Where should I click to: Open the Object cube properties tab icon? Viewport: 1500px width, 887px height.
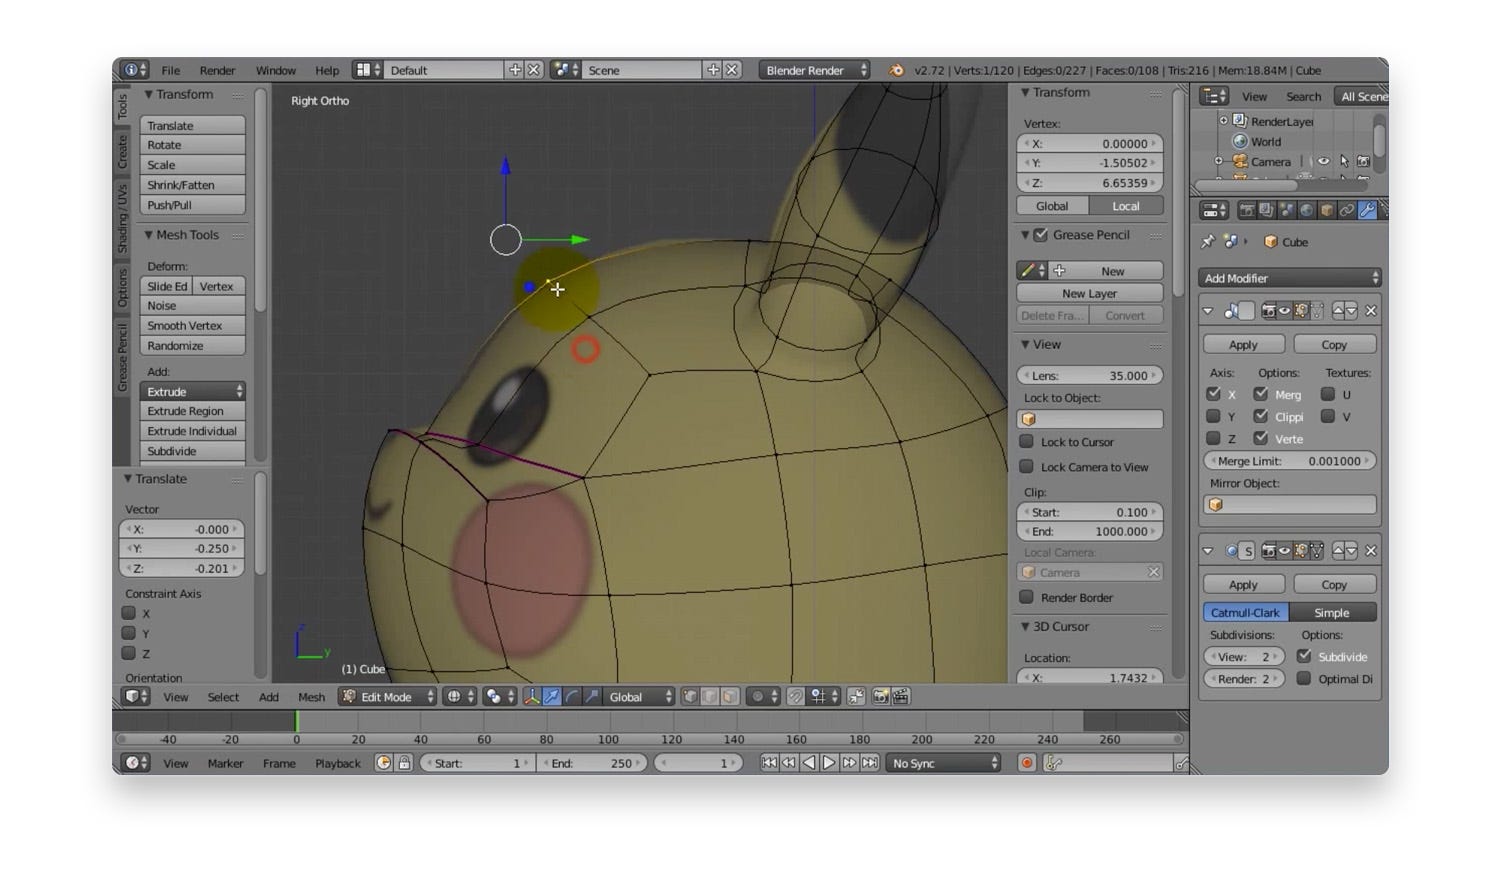(1327, 210)
